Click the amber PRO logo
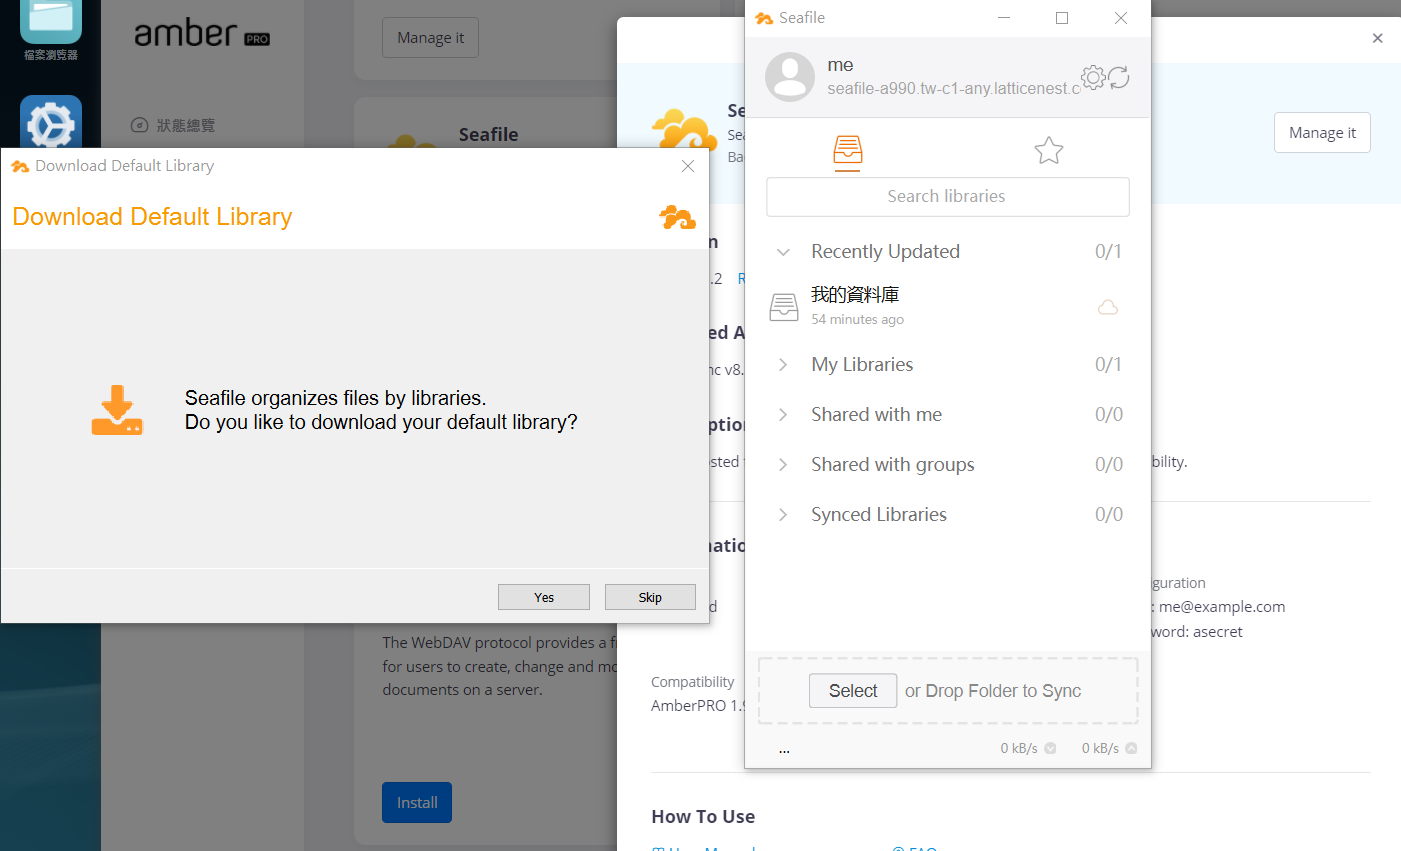Viewport: 1401px width, 851px height. [x=202, y=33]
